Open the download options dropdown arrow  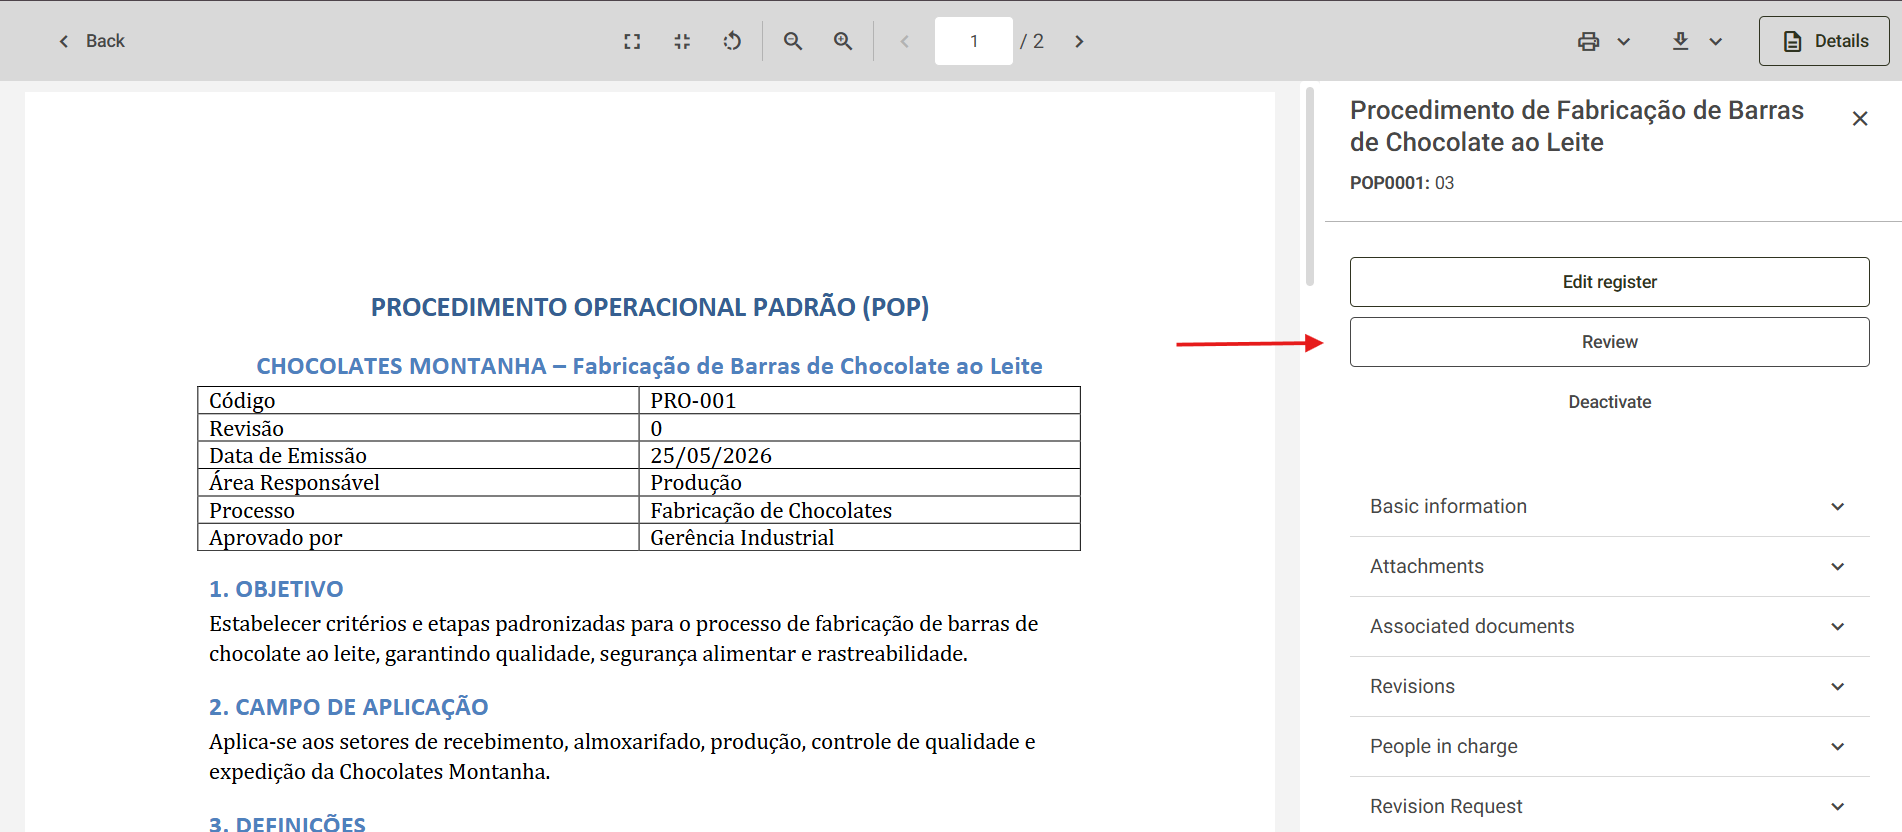tap(1716, 41)
